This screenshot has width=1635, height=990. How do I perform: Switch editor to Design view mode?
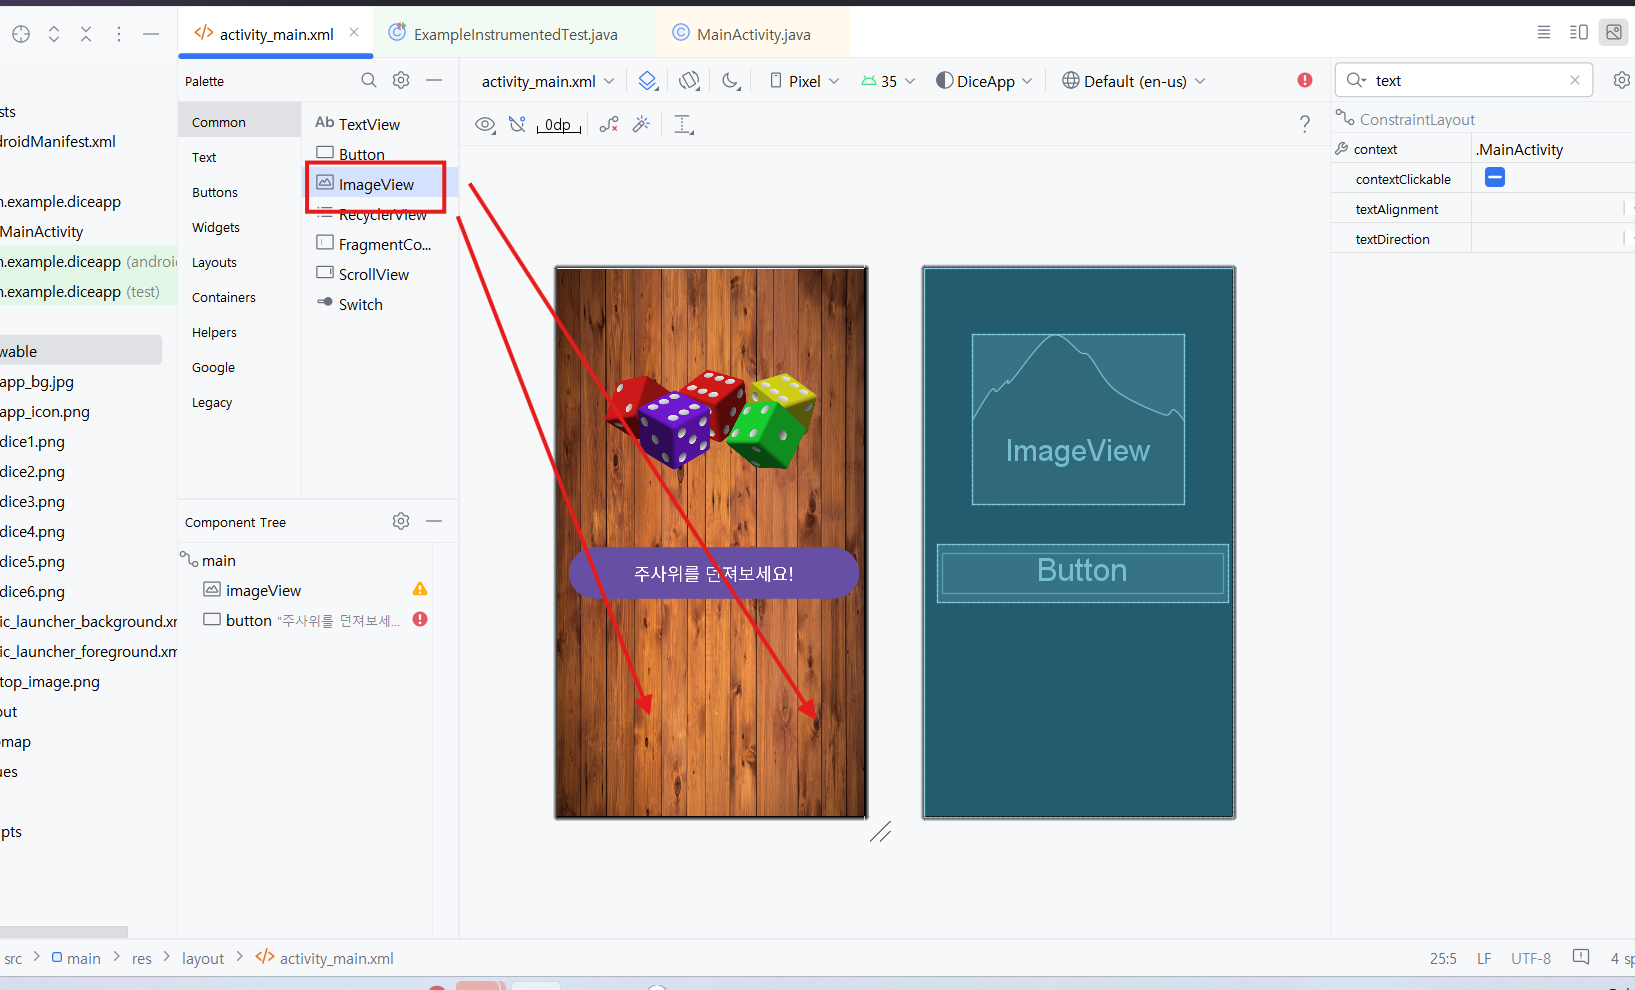(1614, 32)
